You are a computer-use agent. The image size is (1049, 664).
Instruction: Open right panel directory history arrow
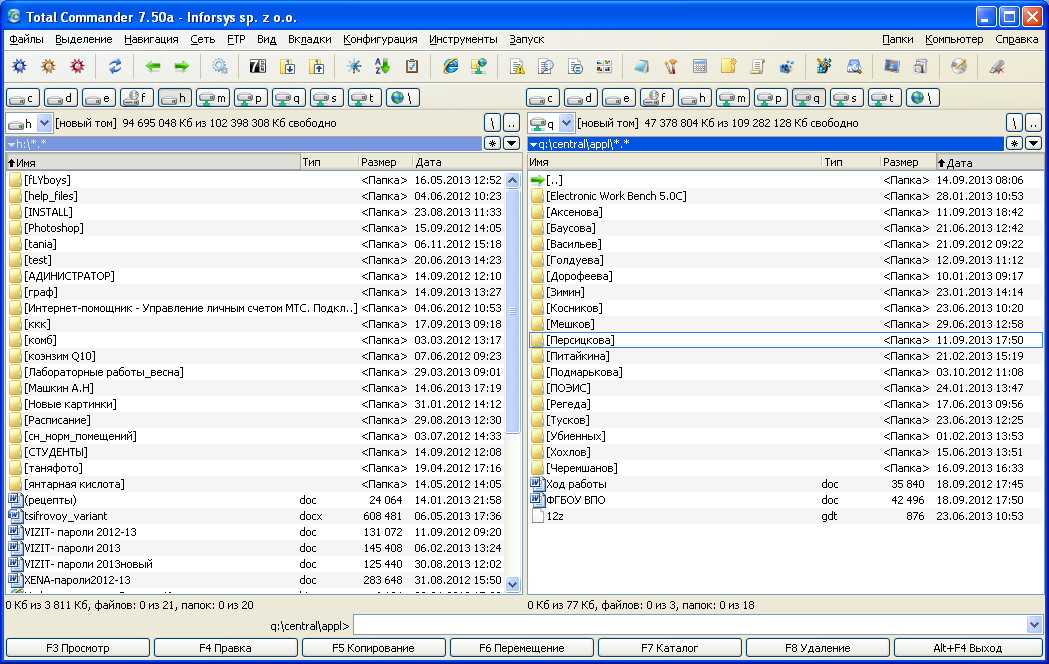1033,143
